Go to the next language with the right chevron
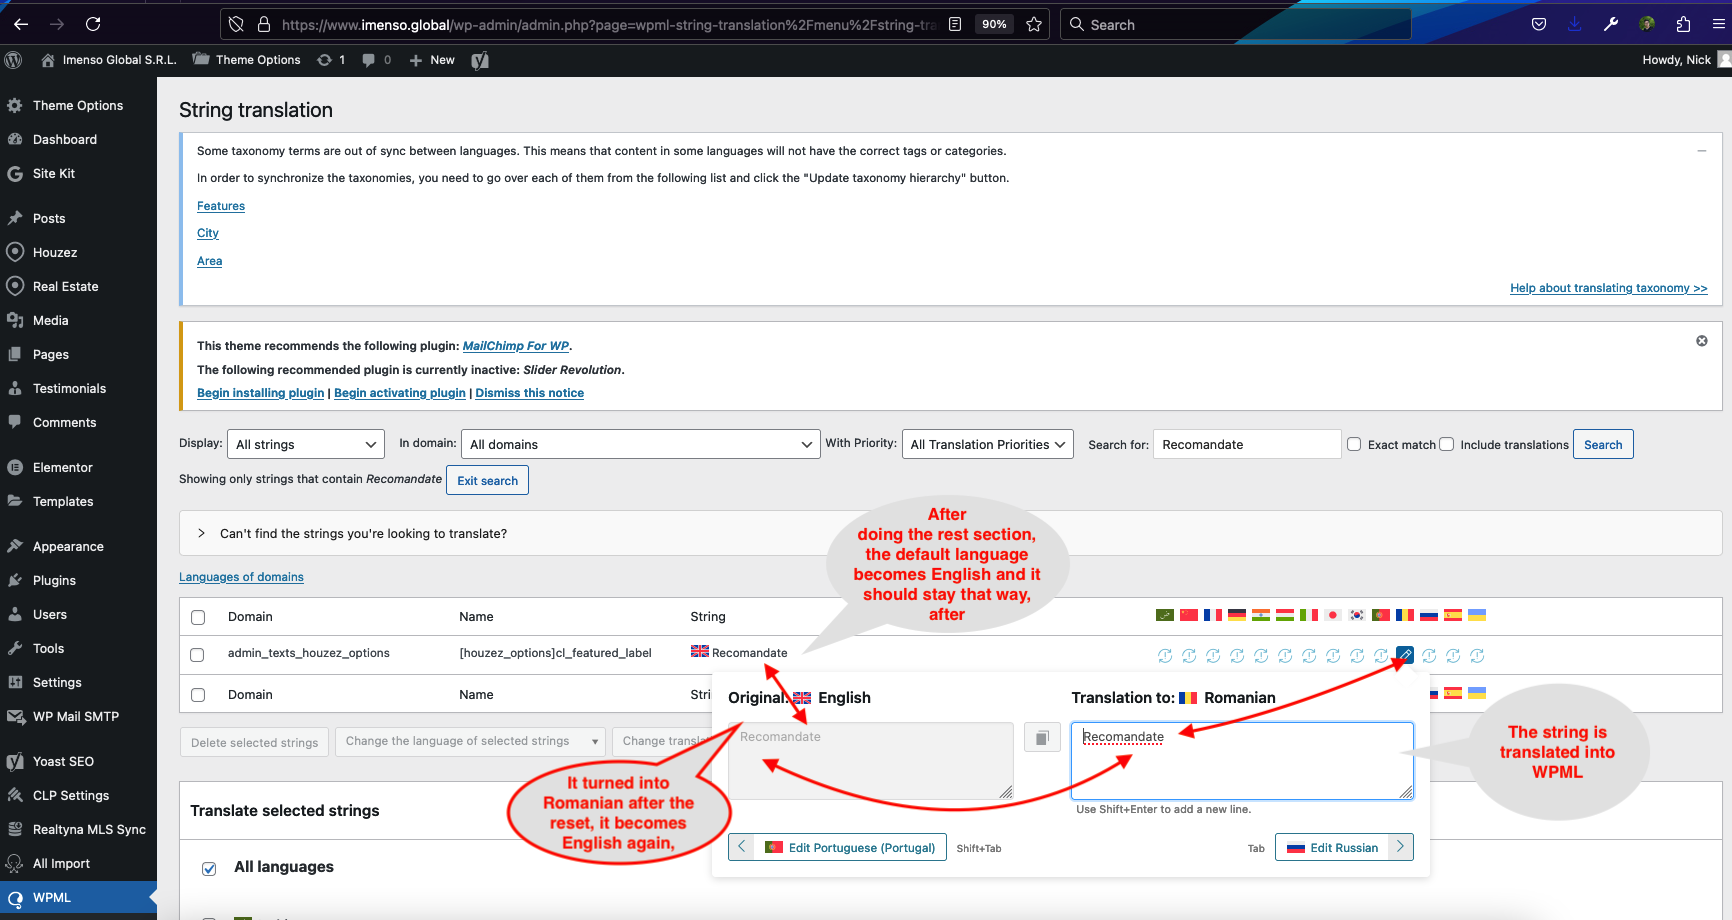1732x920 pixels. click(x=1400, y=847)
